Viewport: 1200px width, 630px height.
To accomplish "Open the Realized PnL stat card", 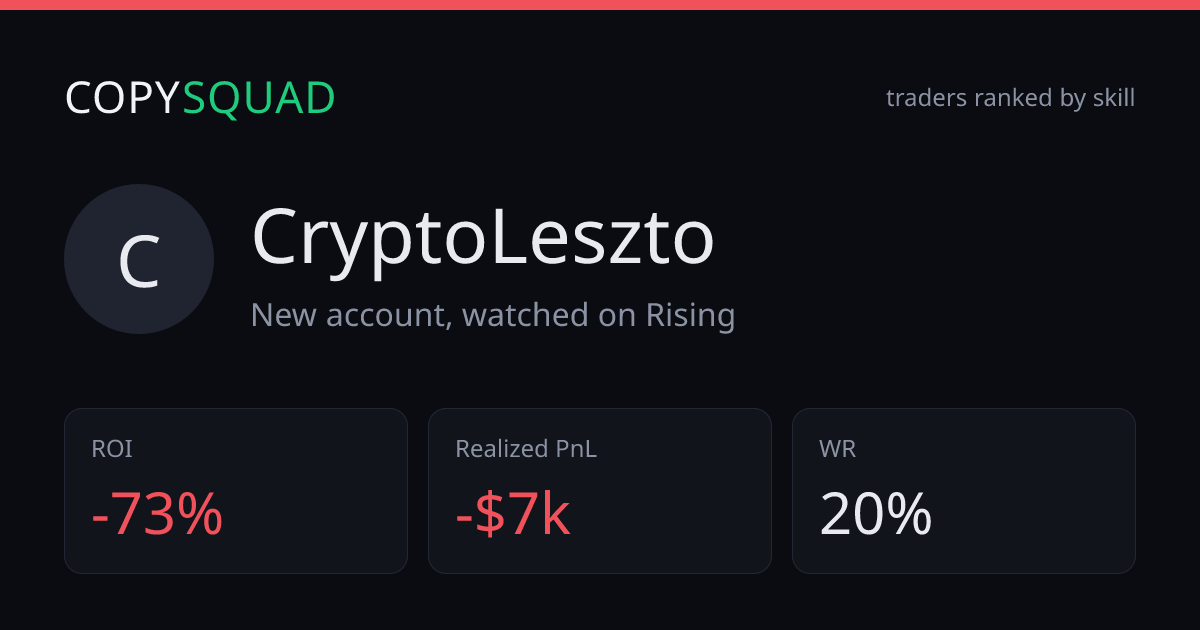I will point(600,491).
